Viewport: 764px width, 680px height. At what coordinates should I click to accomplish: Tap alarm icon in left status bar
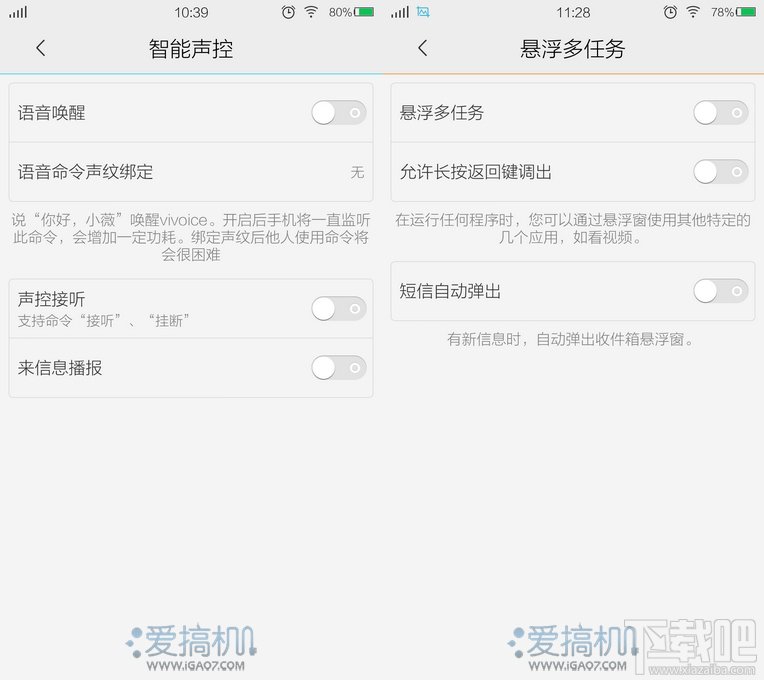point(288,12)
